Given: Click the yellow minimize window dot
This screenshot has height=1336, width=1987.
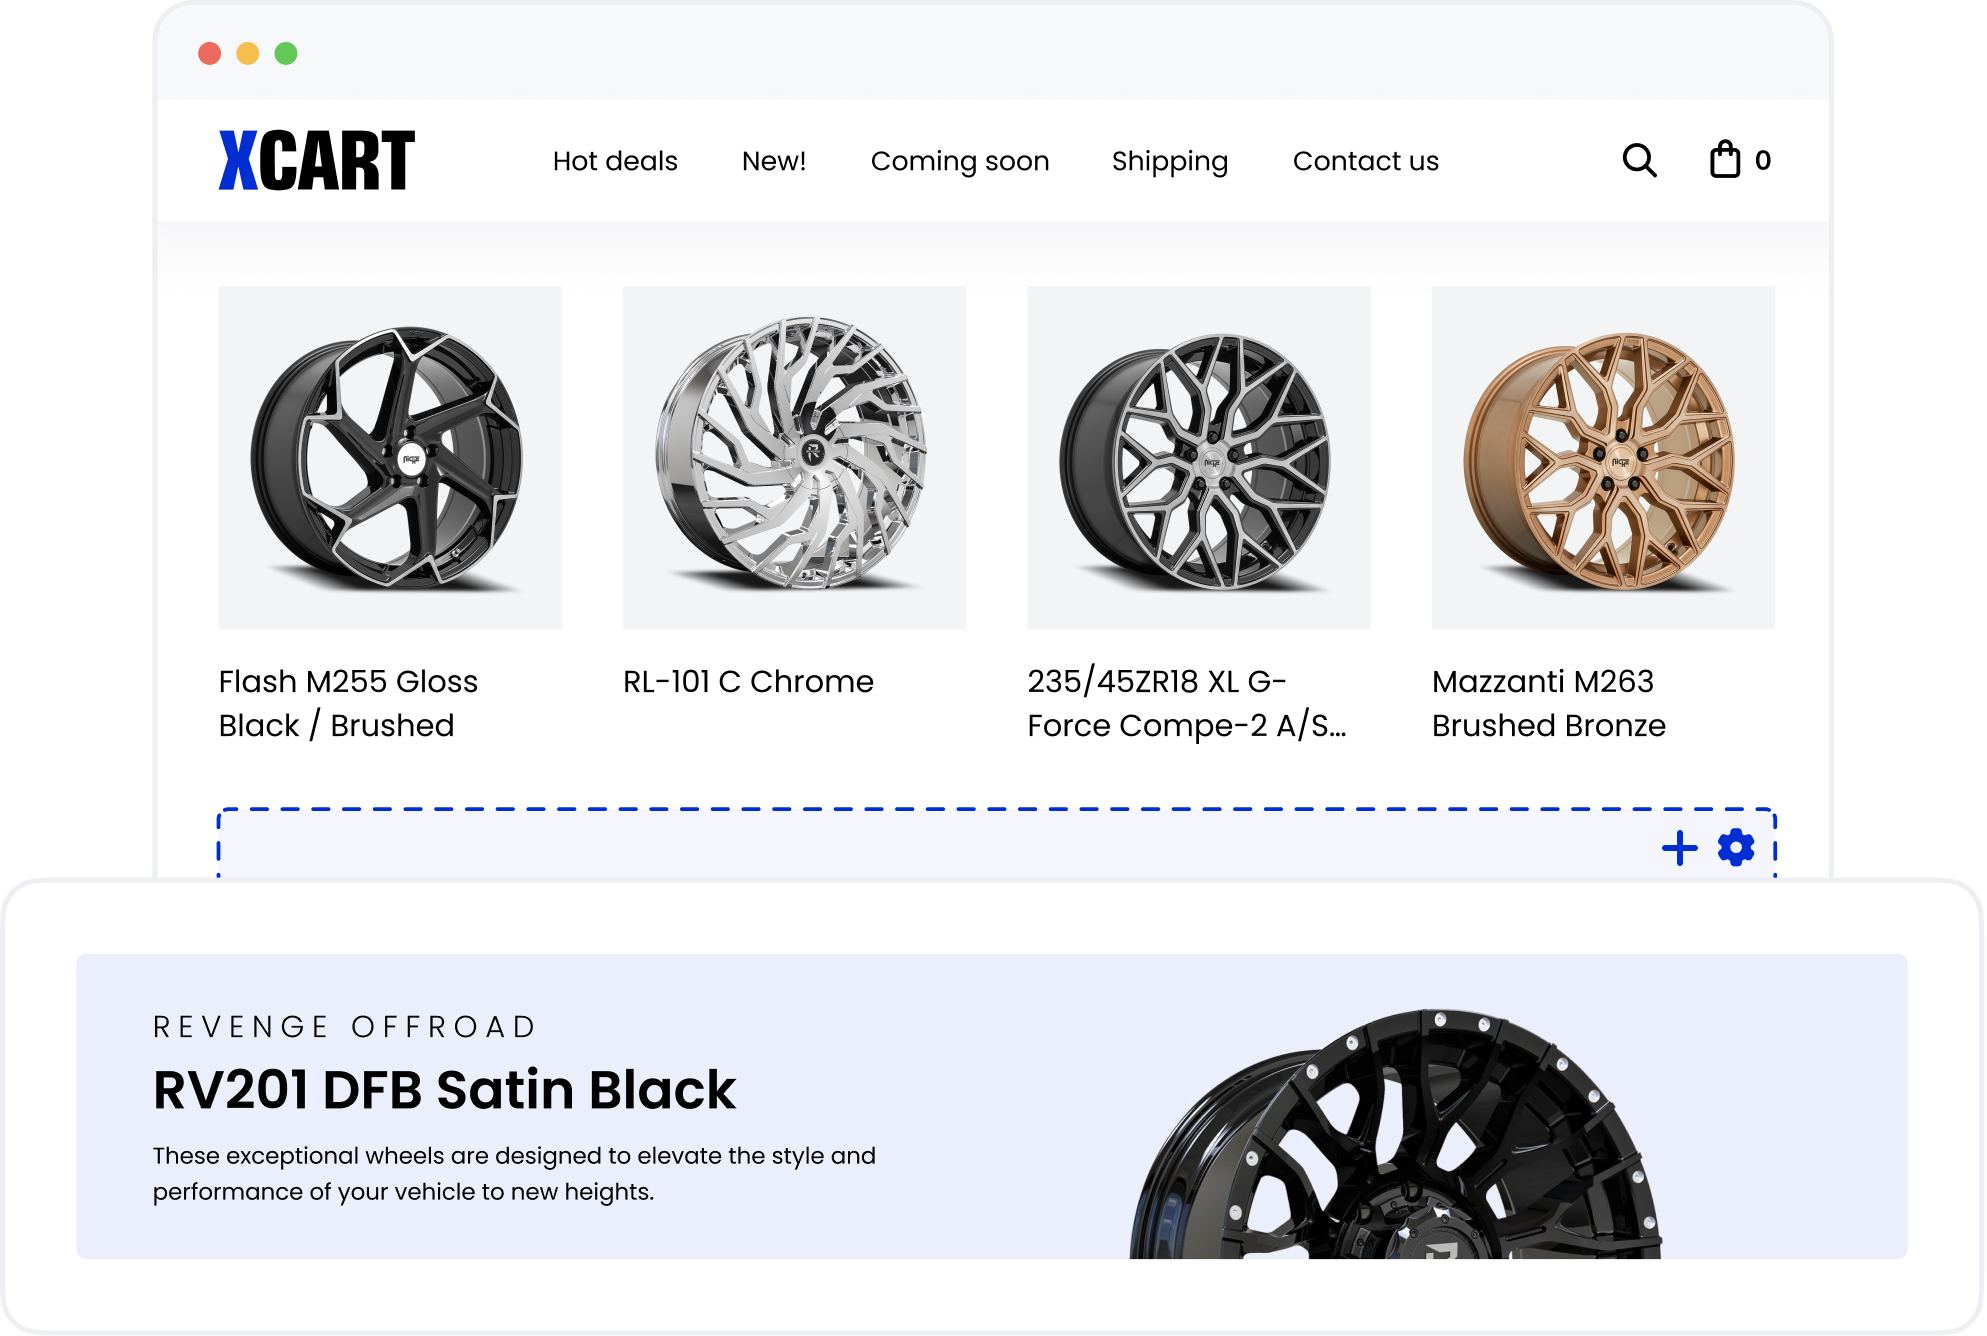Looking at the screenshot, I should [x=247, y=53].
